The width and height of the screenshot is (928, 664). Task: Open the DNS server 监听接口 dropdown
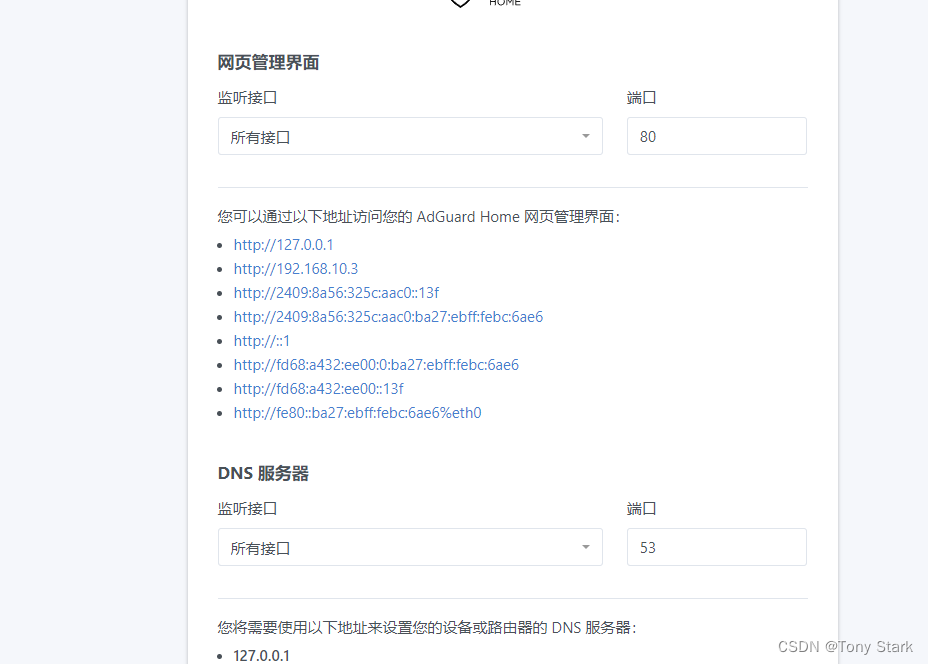coord(410,547)
